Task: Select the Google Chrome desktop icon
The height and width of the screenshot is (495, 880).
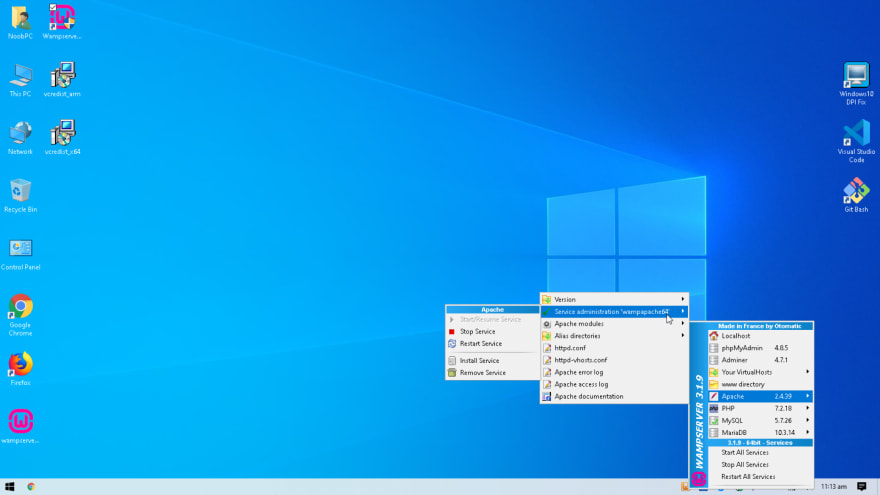Action: coord(20,315)
